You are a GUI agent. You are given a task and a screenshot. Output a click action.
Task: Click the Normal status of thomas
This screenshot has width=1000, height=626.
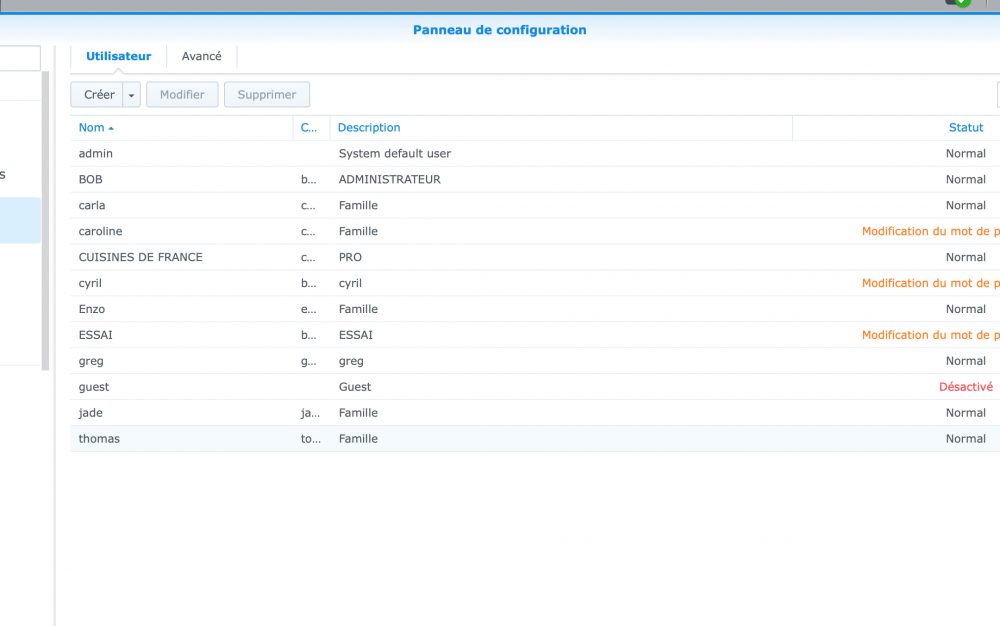[966, 439]
